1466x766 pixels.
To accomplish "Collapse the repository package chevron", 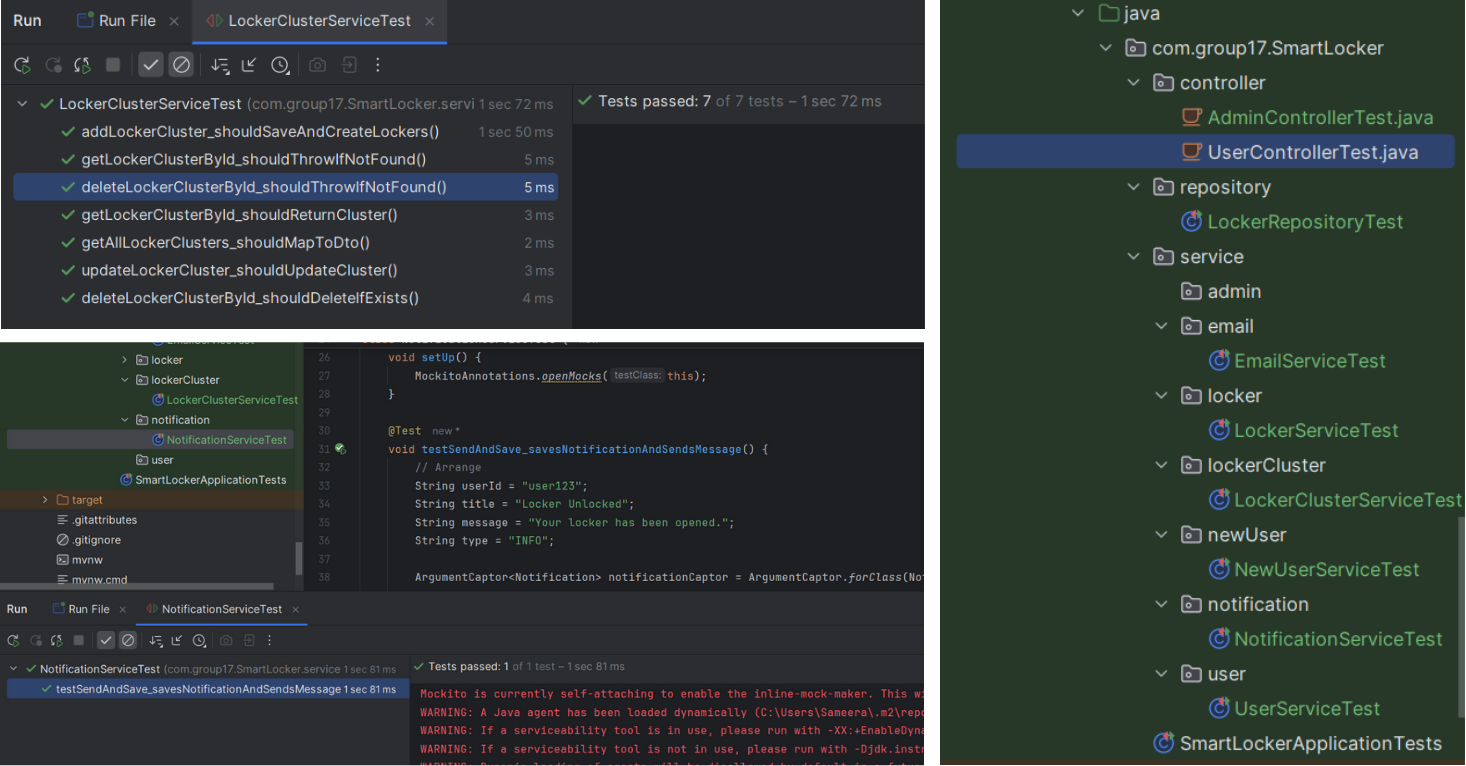I will coord(1133,187).
